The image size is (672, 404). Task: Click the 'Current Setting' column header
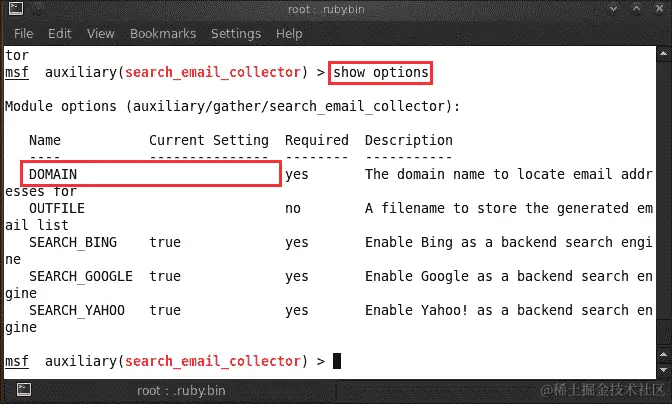point(209,141)
